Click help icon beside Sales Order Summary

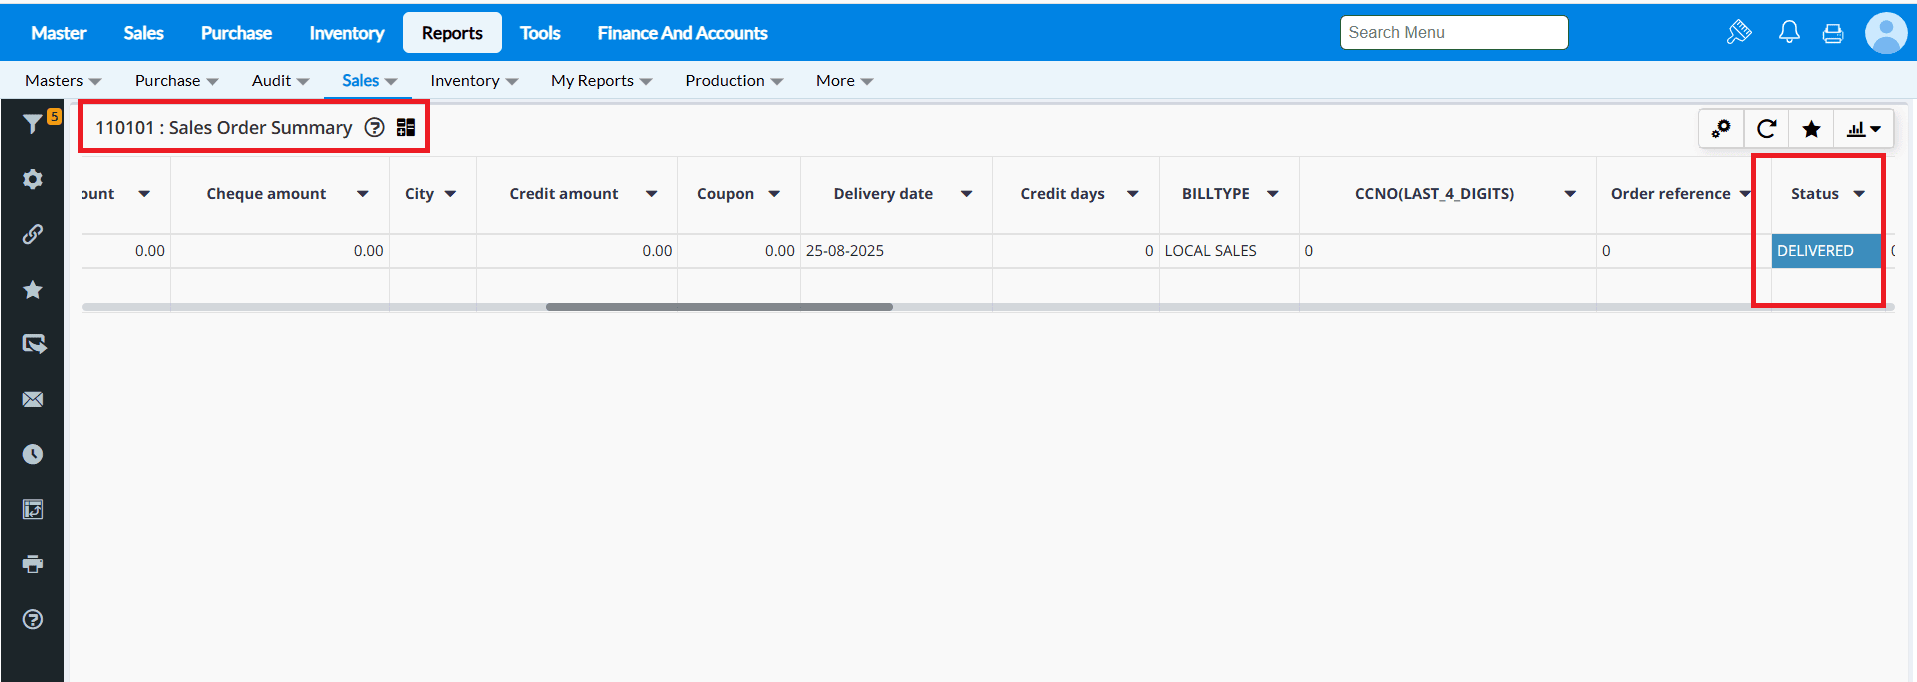374,127
